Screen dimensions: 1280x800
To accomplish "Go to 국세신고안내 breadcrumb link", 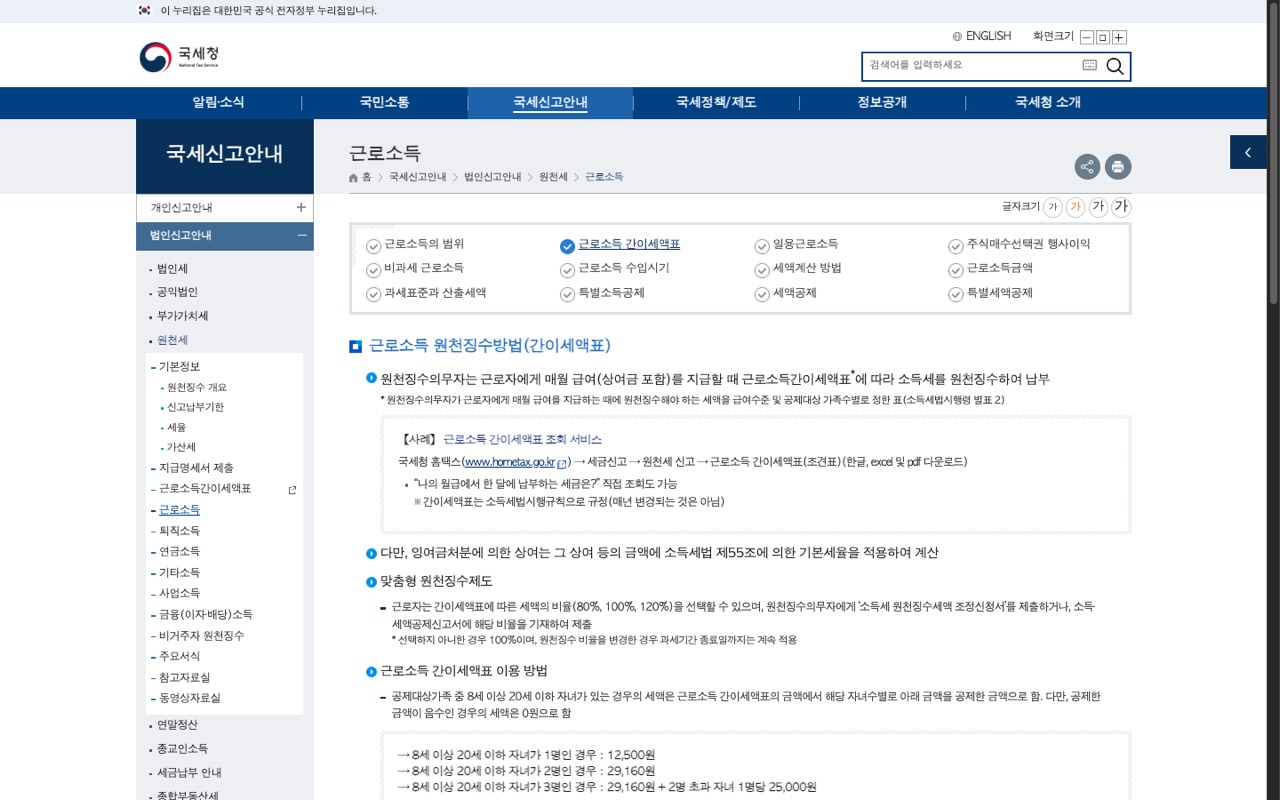I will point(418,177).
